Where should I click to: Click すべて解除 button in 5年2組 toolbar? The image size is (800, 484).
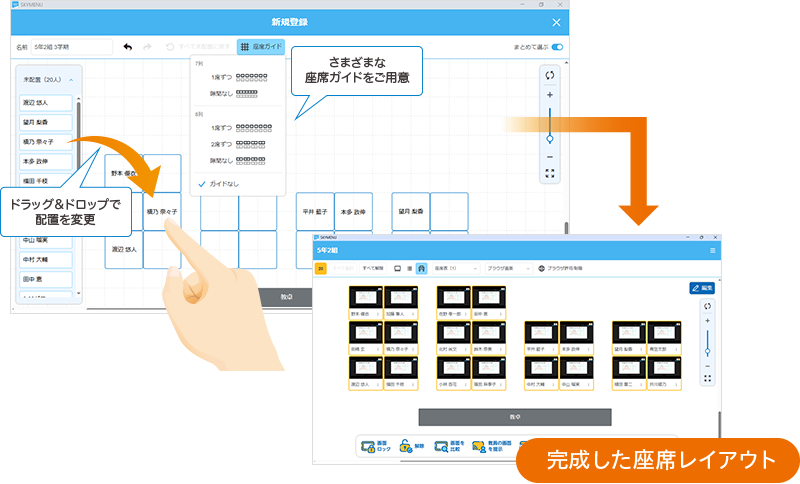(372, 268)
